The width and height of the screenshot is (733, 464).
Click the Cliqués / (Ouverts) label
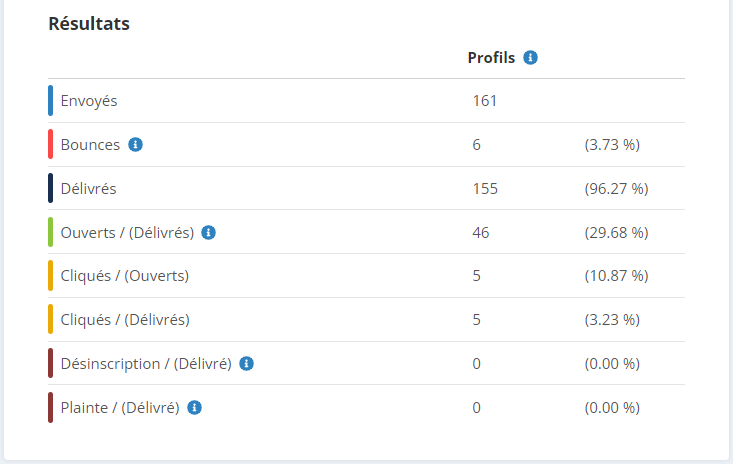coord(125,276)
